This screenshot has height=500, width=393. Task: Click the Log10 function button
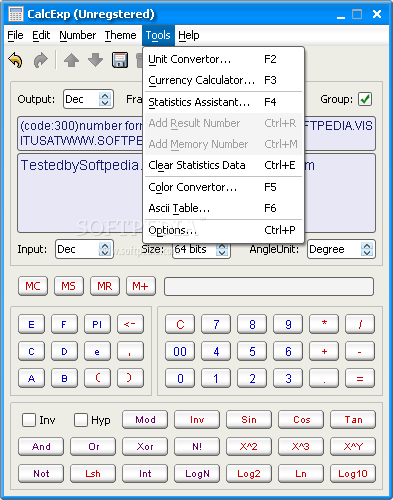click(353, 473)
